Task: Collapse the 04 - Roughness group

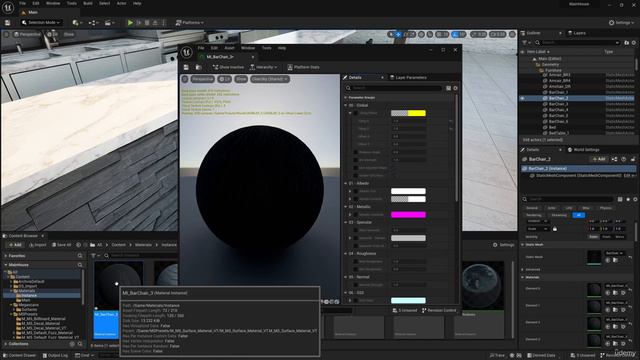Action: 346,254
